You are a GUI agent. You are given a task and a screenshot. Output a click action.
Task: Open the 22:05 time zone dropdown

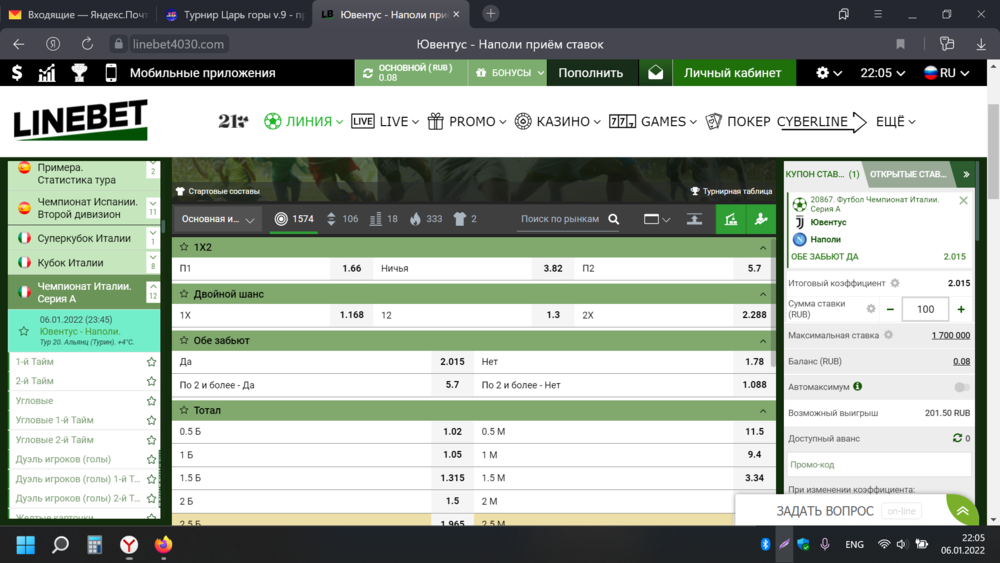pyautogui.click(x=883, y=73)
